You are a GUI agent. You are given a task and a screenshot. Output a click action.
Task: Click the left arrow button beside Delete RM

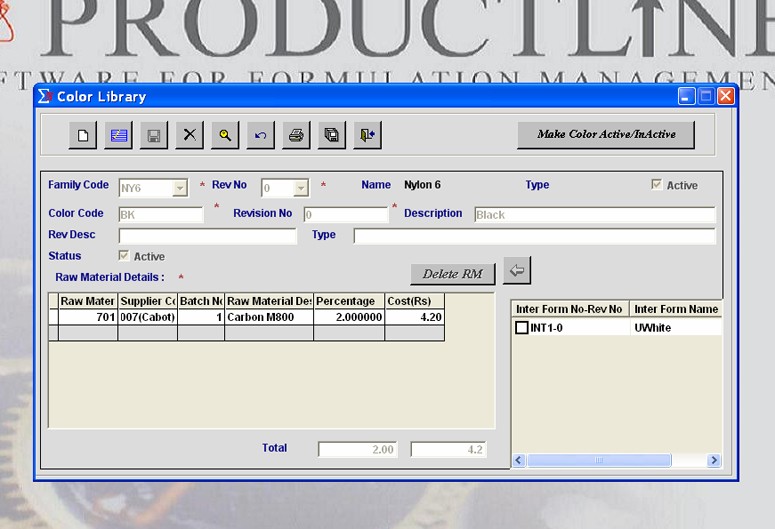[x=517, y=270]
